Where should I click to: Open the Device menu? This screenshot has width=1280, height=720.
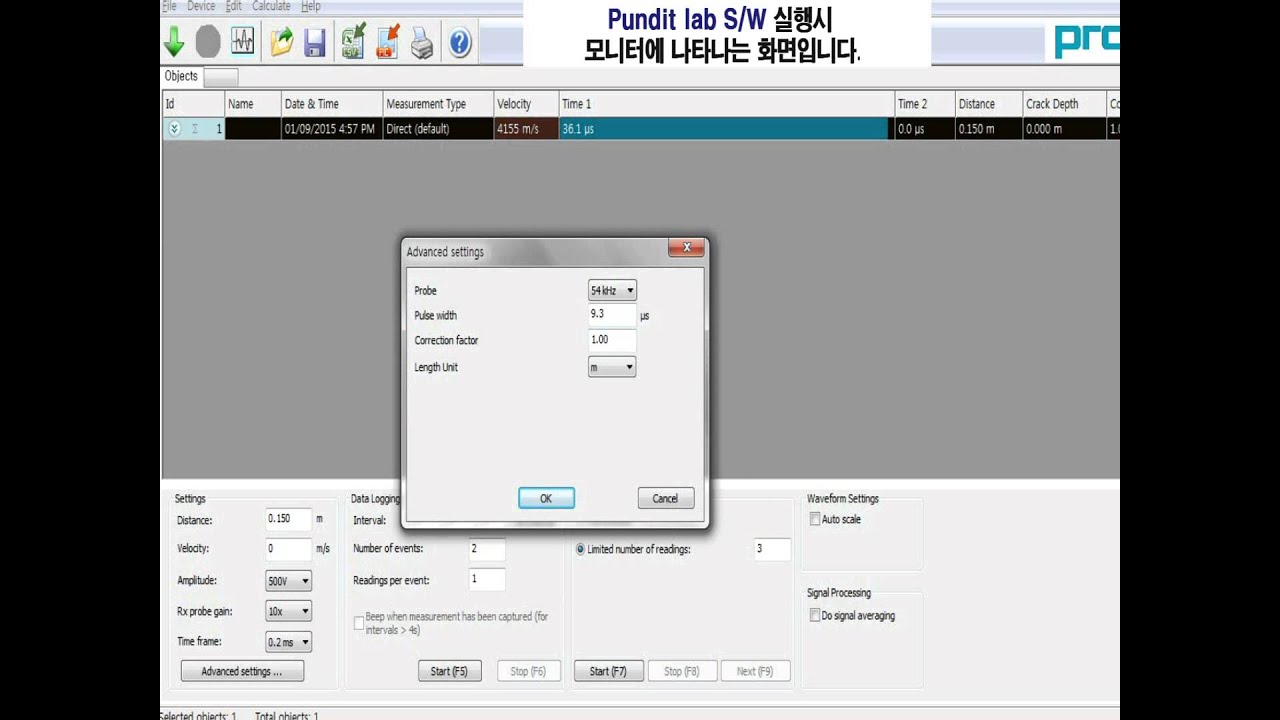point(201,6)
